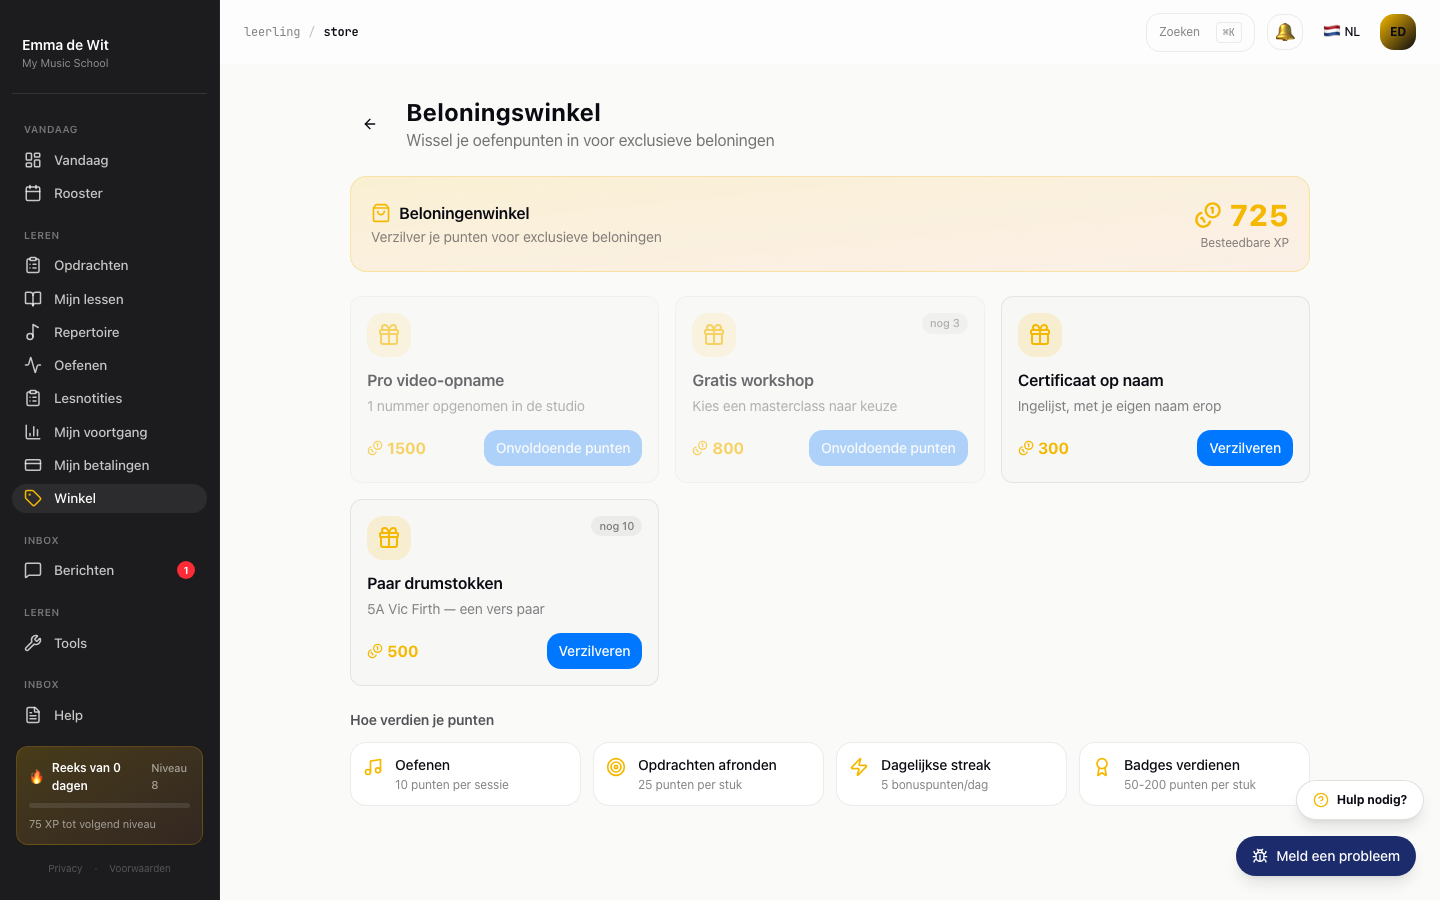The image size is (1440, 900).
Task: Click the lightning icon for Dagelijkse streak
Action: tap(859, 767)
